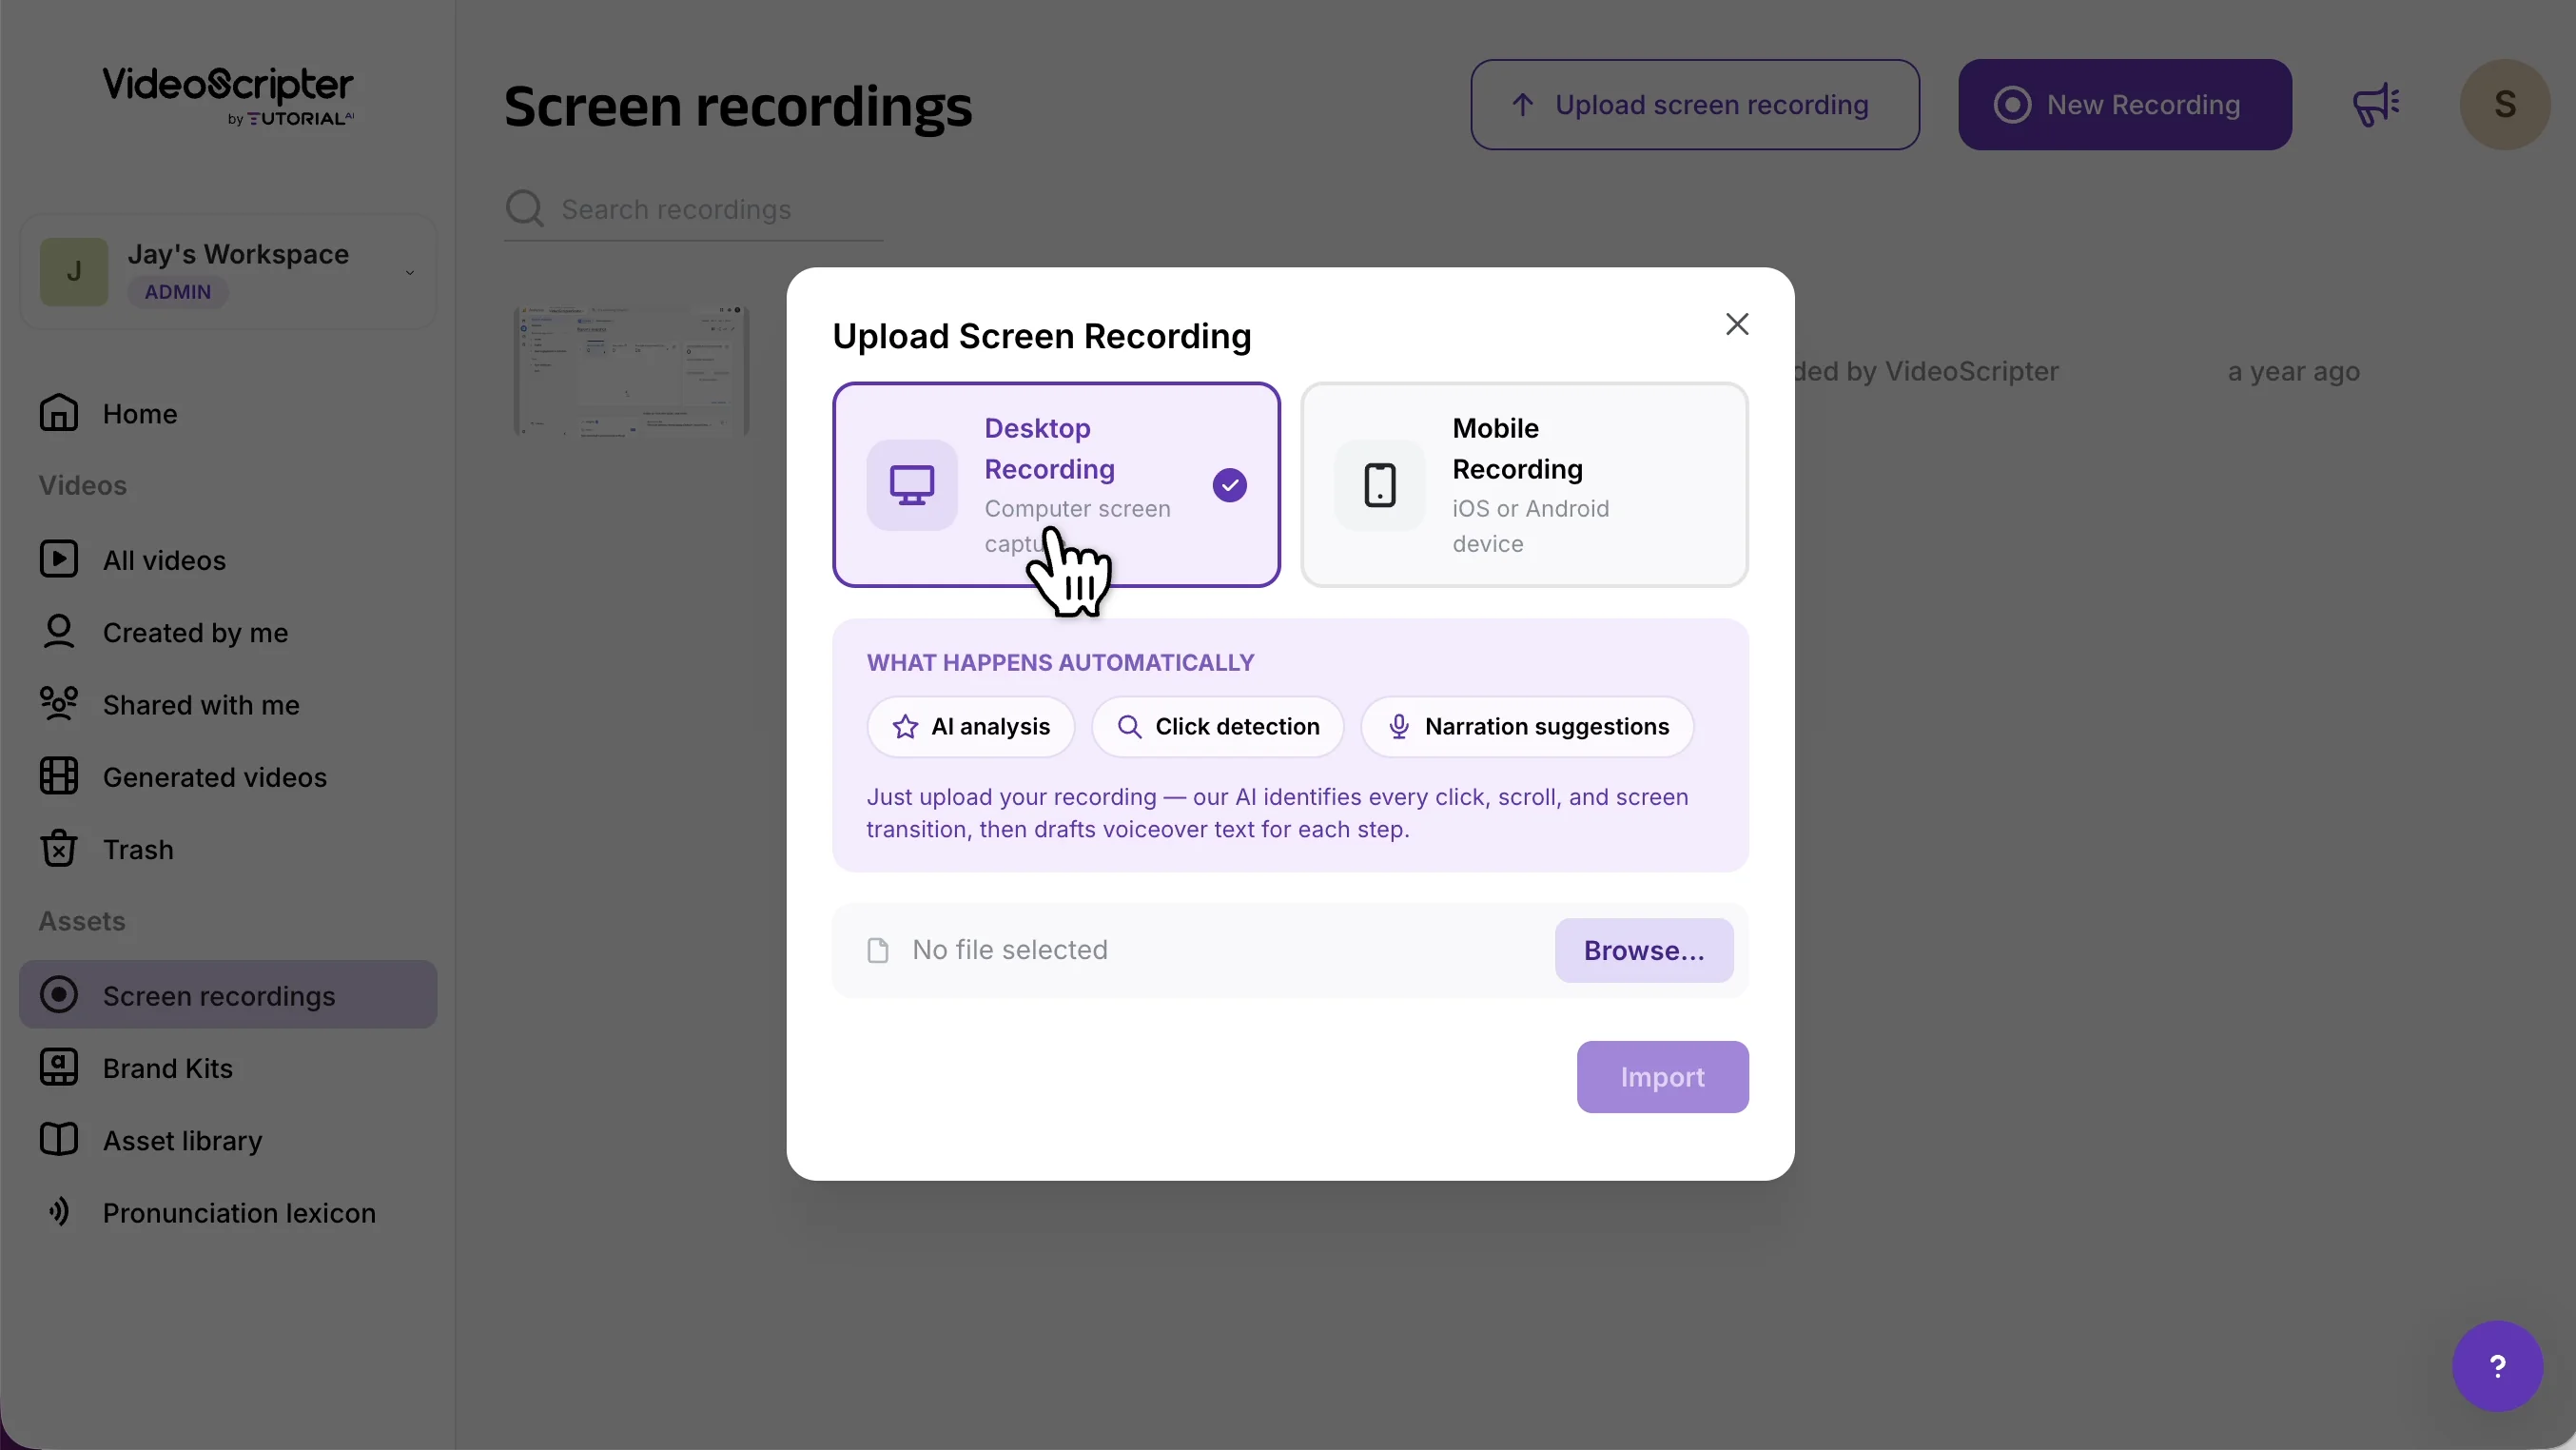Select Screen recordings in sidebar
2576x1450 pixels.
(x=228, y=995)
